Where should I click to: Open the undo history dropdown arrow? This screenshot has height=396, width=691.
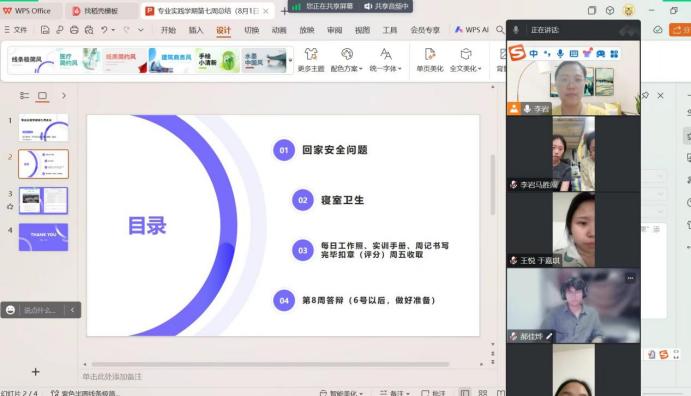(113, 30)
